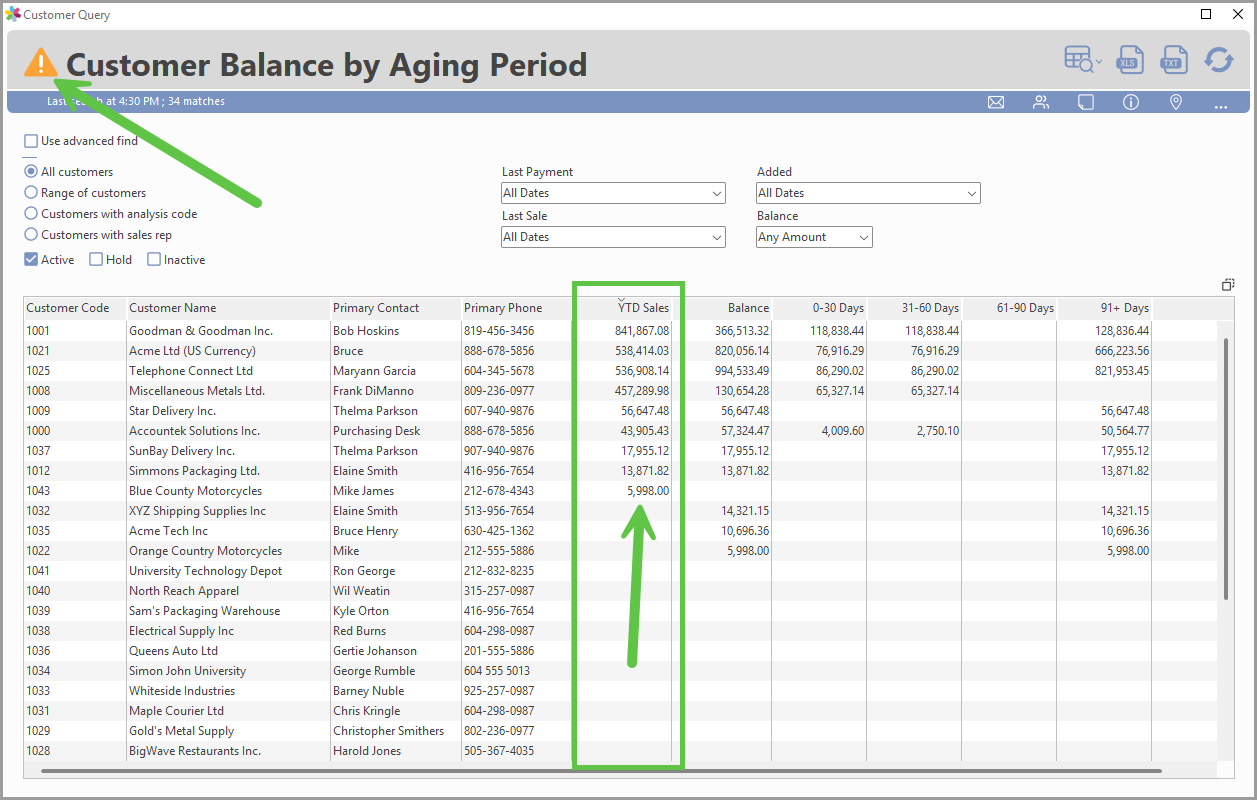
Task: Click the orange warning triangle icon
Action: coord(41,63)
